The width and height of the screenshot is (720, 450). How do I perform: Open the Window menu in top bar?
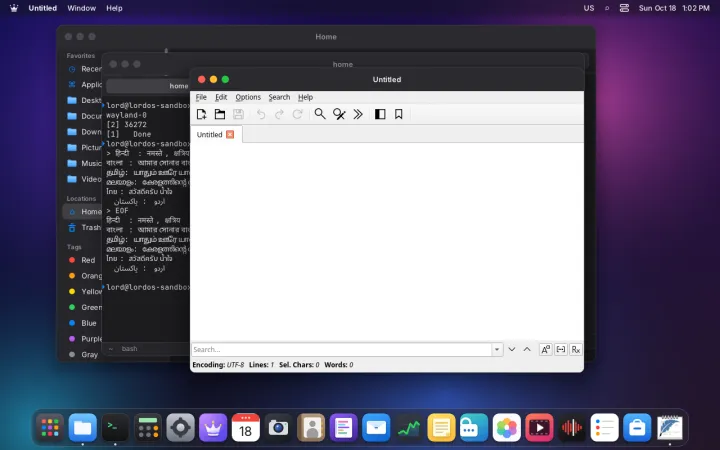81,8
